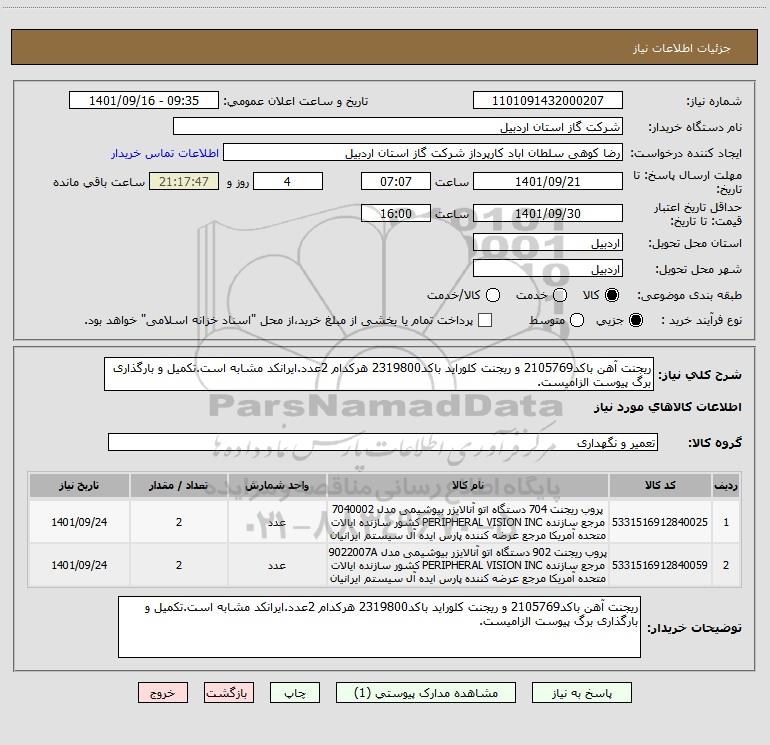Select the خدمت radio button

click(x=560, y=295)
